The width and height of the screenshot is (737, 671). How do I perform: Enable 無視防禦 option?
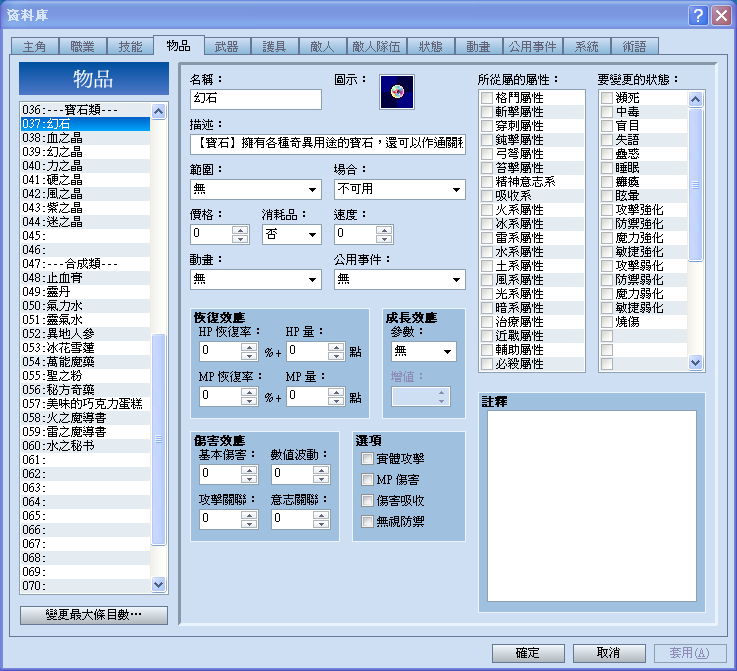367,522
